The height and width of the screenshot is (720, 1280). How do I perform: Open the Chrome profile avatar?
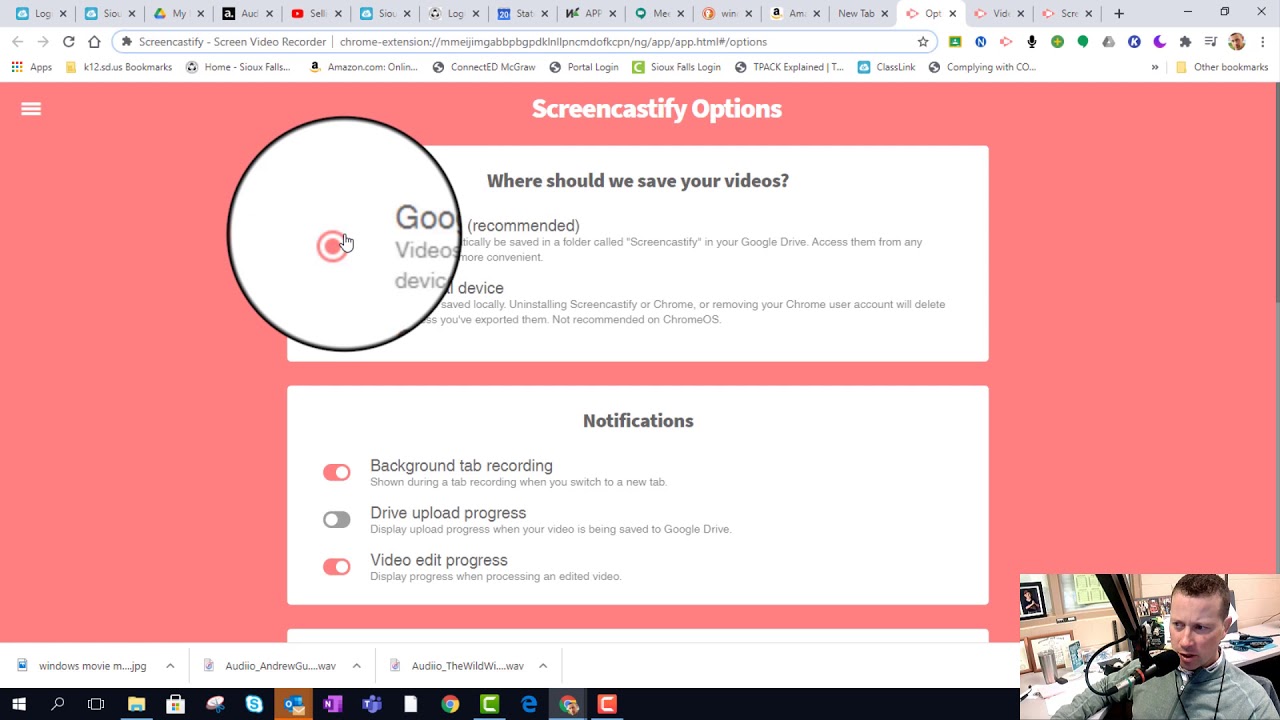1237,42
